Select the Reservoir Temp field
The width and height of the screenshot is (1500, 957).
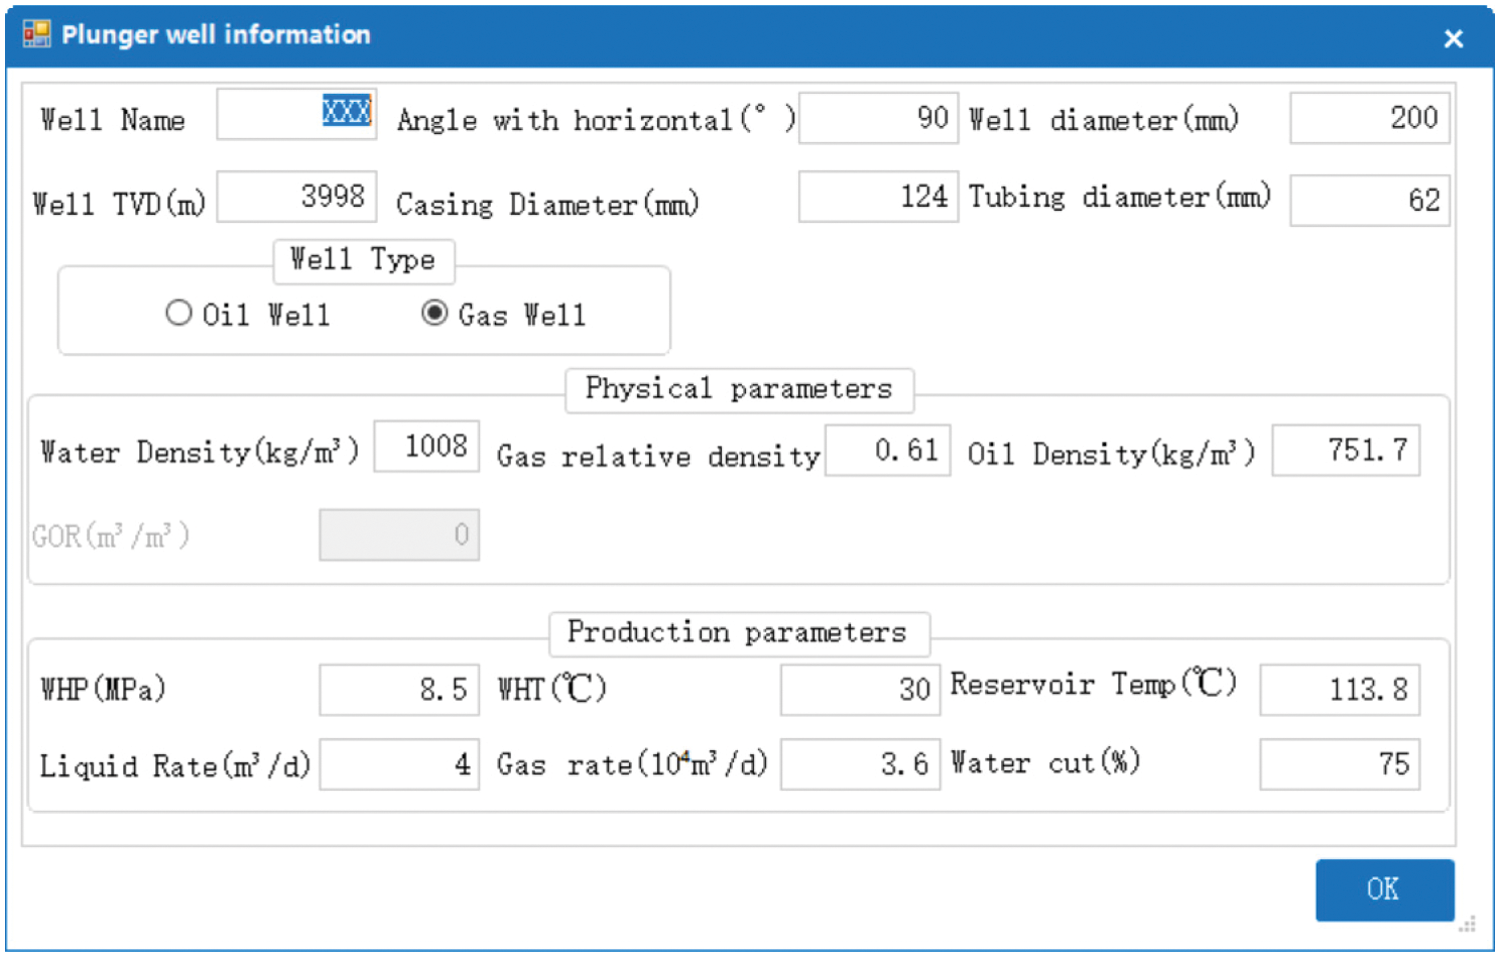point(1339,690)
